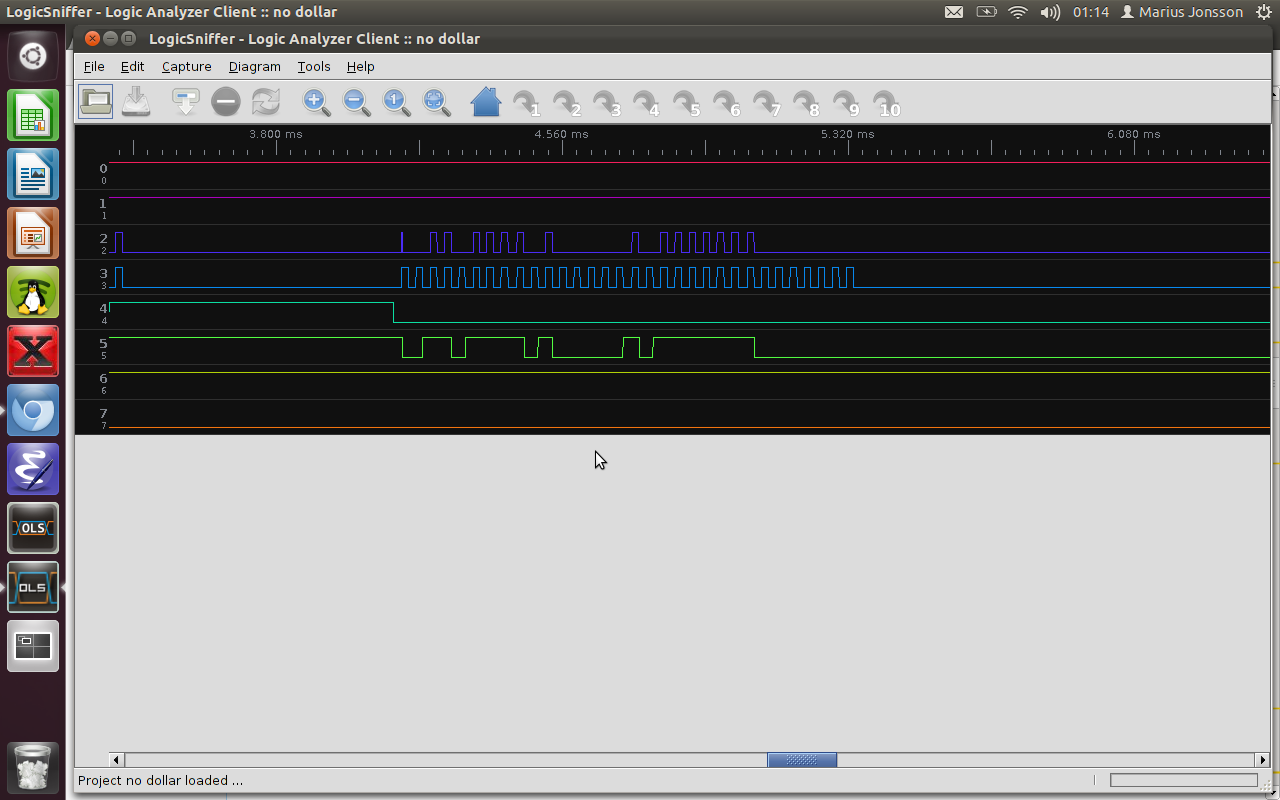Jump to cursor 1

(526, 103)
